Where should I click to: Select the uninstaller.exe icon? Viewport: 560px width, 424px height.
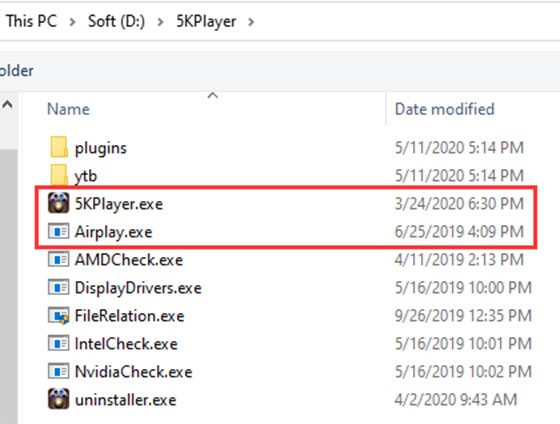click(59, 399)
